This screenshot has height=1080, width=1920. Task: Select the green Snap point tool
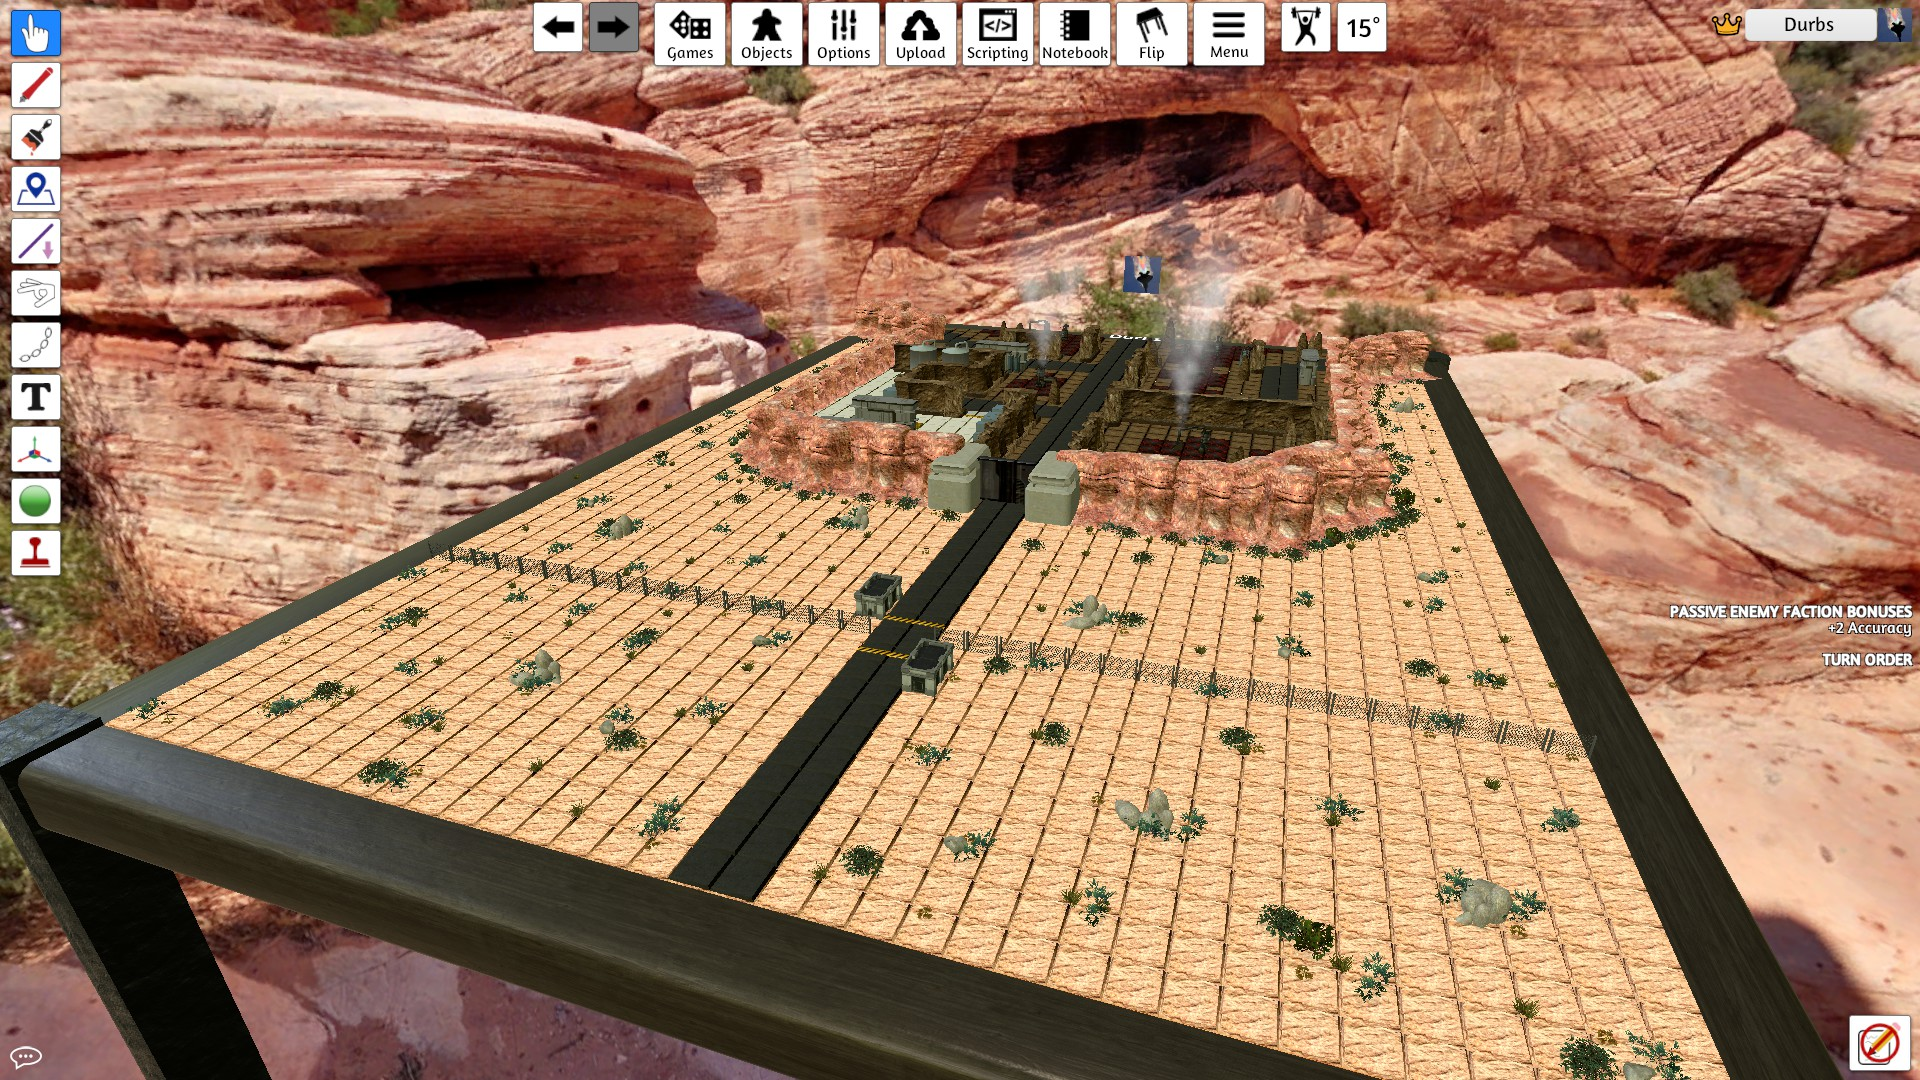click(x=36, y=501)
